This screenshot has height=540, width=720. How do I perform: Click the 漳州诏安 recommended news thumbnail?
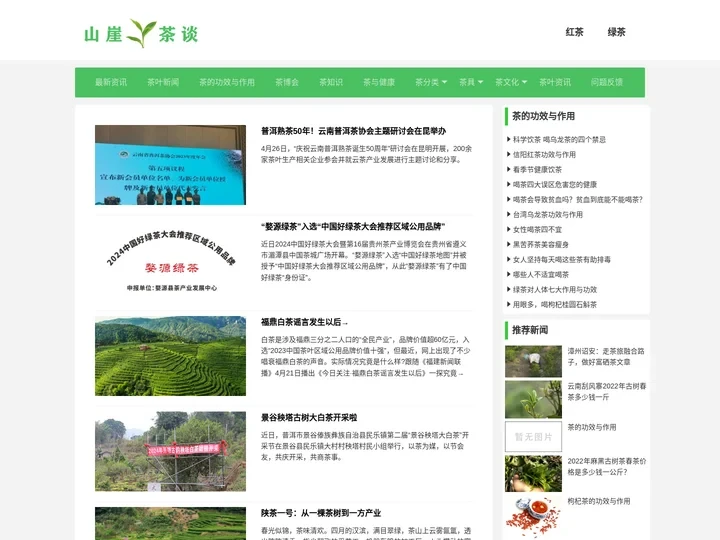click(533, 361)
